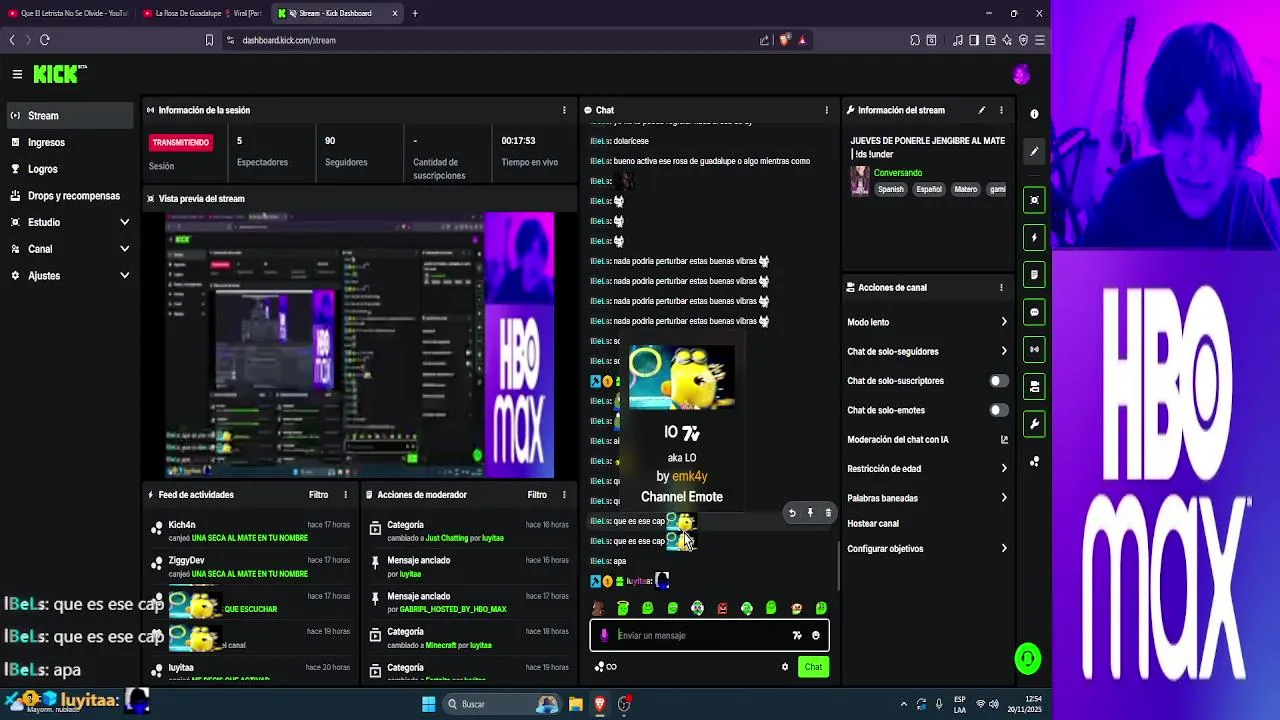Click the Conversando category link
This screenshot has width=1280, height=720.
[898, 173]
